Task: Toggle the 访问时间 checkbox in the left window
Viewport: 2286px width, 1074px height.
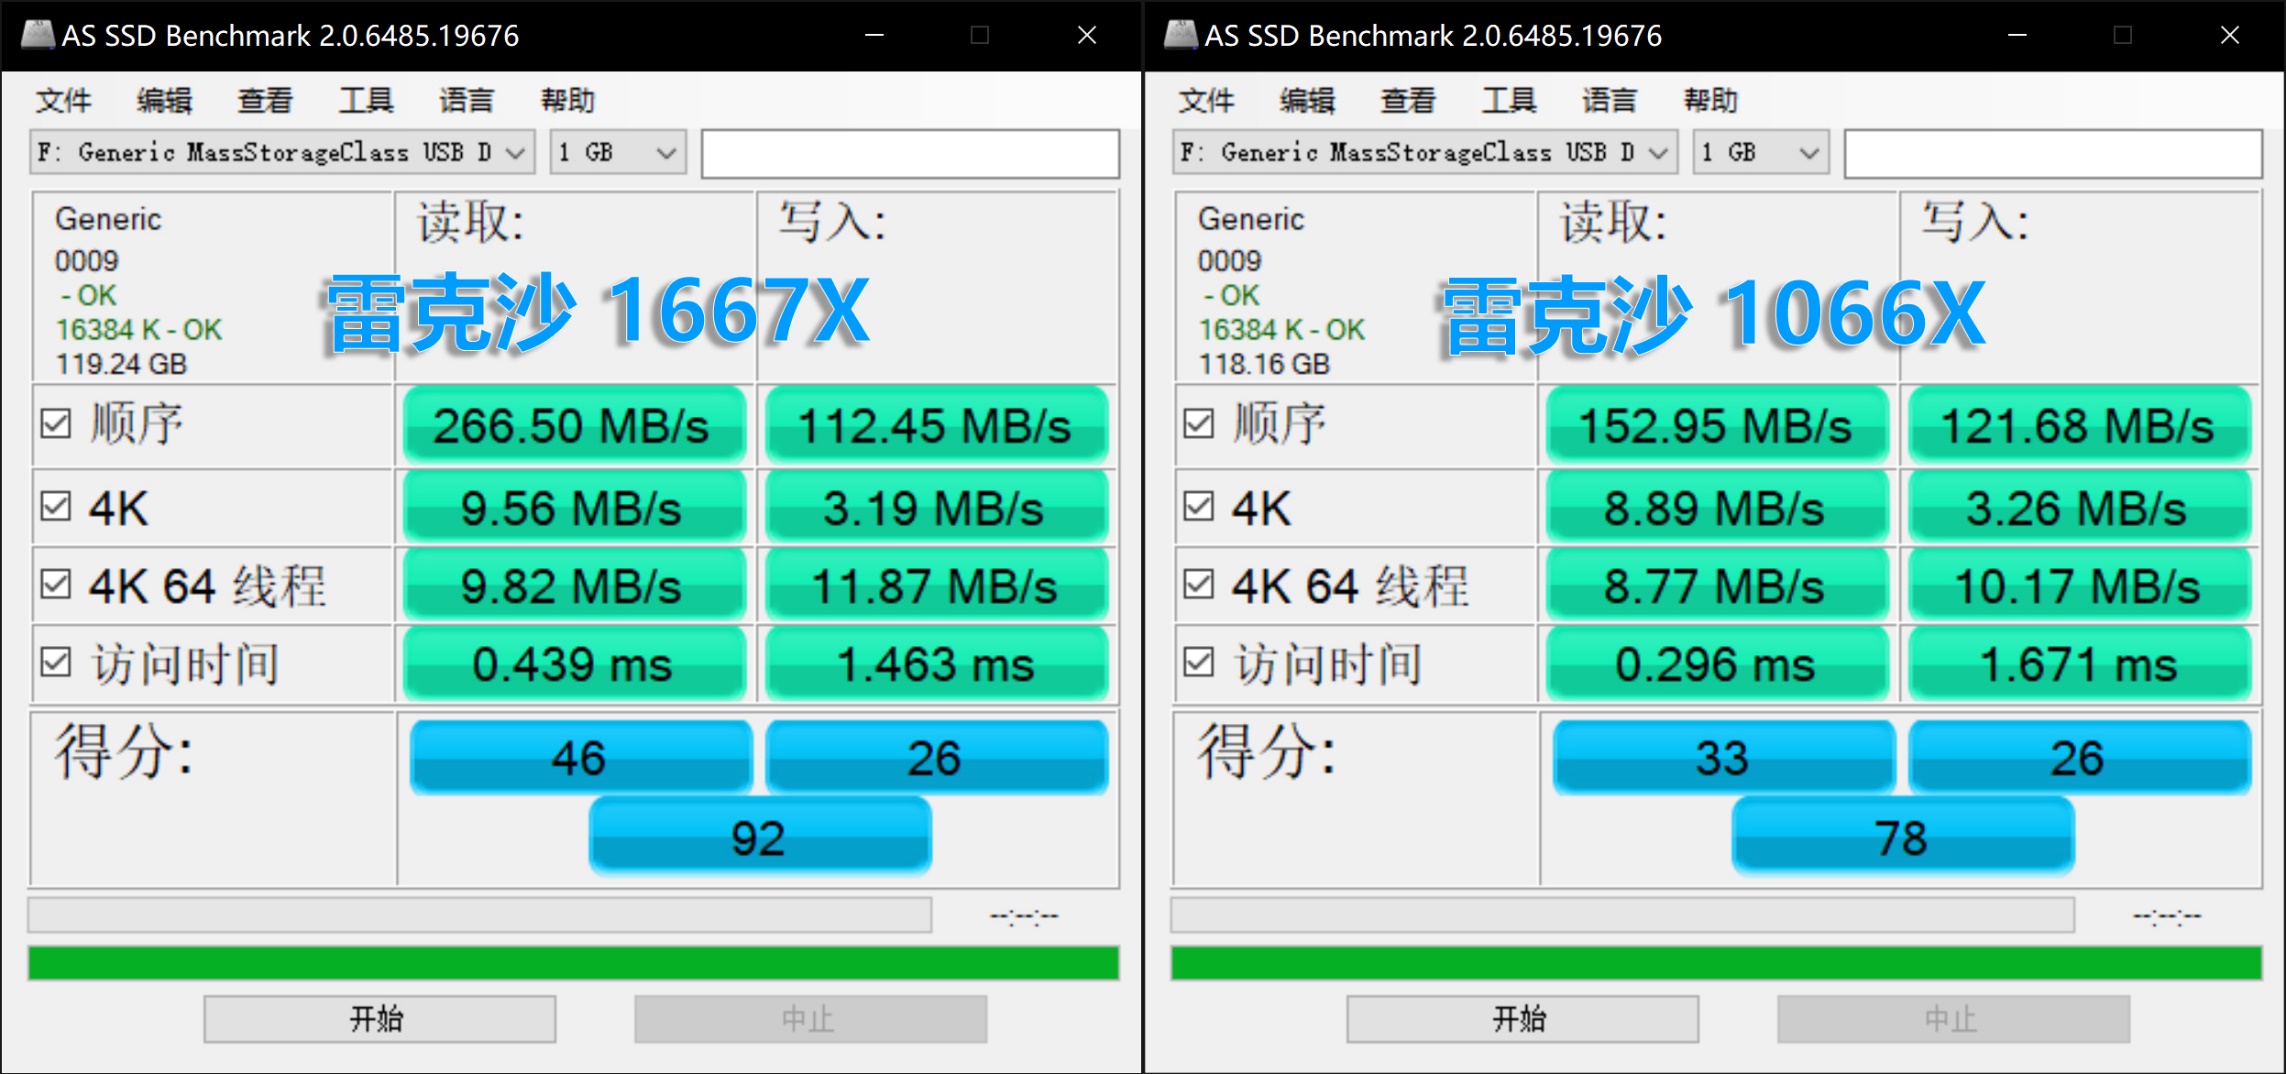Action: pos(56,662)
